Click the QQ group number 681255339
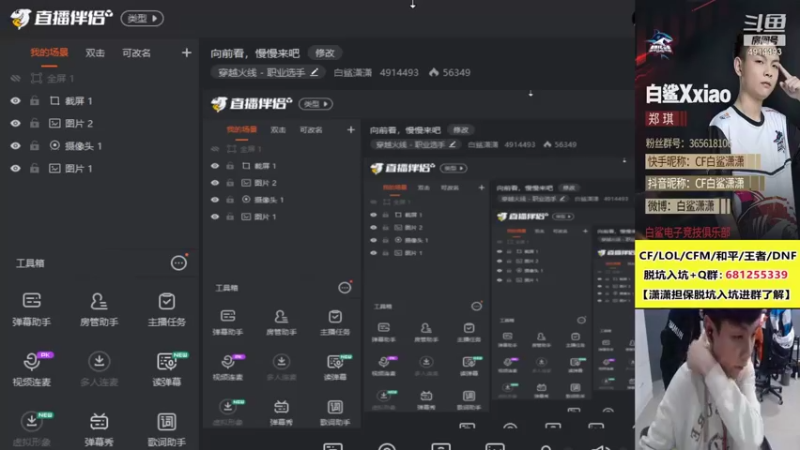Screen dimensions: 800x450 click(x=756, y=275)
